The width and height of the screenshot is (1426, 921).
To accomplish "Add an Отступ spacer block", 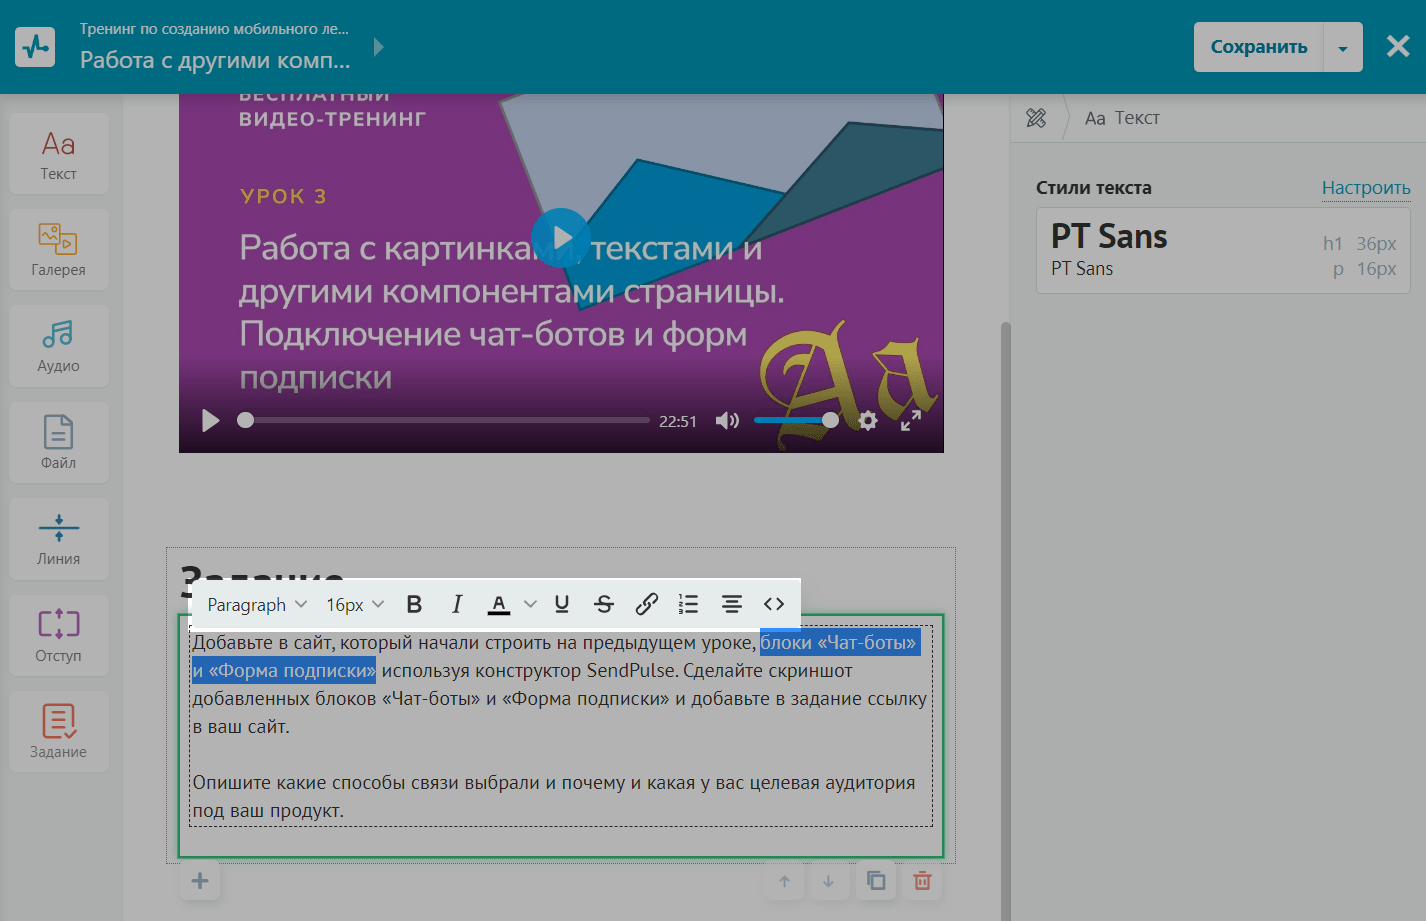I will click(x=58, y=635).
